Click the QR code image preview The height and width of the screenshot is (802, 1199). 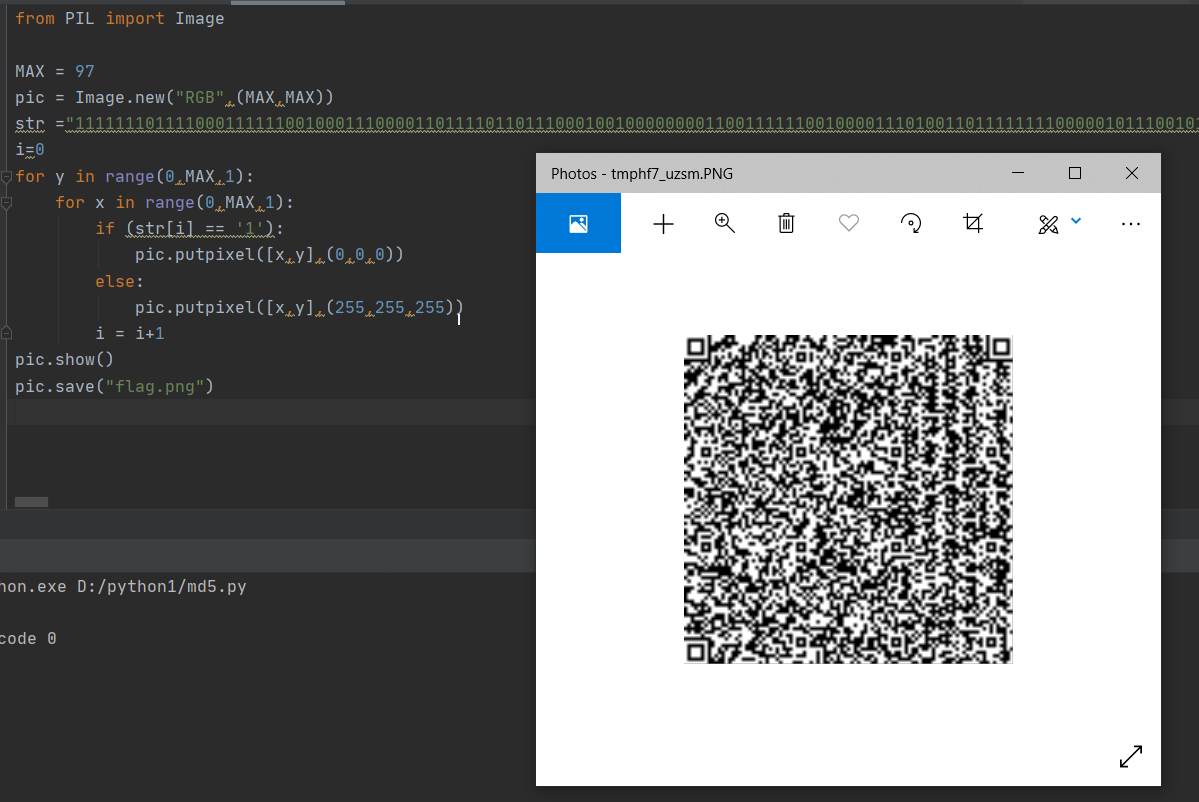pos(848,498)
